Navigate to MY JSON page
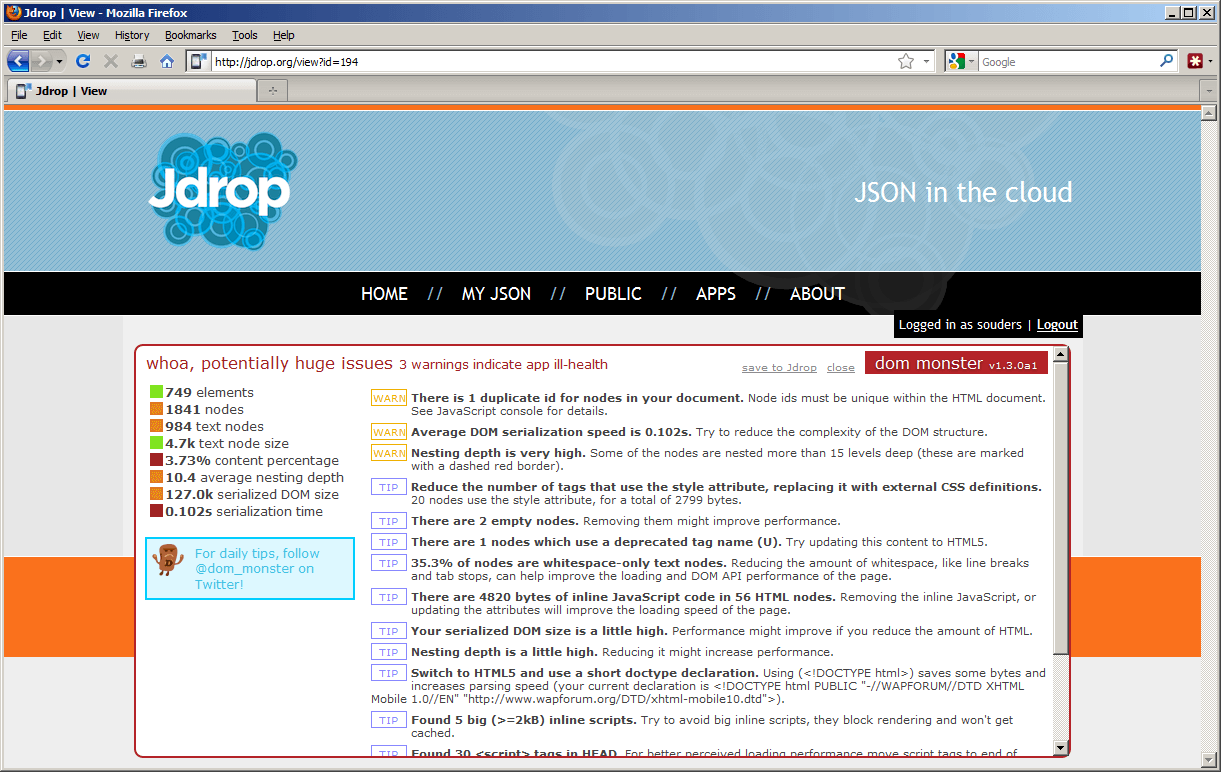1221x772 pixels. [x=496, y=294]
